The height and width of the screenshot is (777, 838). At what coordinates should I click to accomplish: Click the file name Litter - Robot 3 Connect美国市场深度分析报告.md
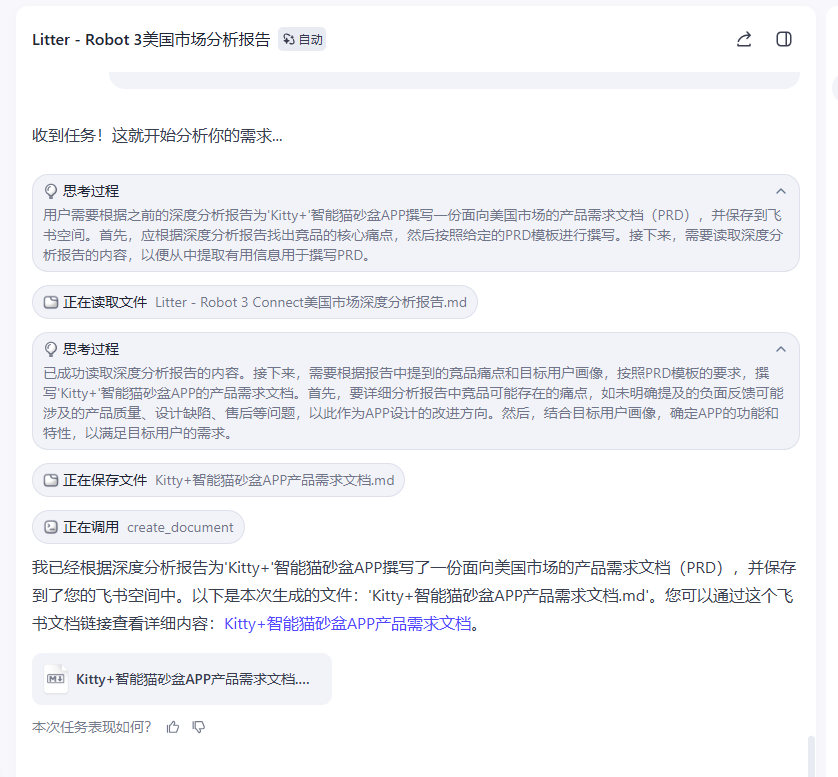tap(311, 302)
